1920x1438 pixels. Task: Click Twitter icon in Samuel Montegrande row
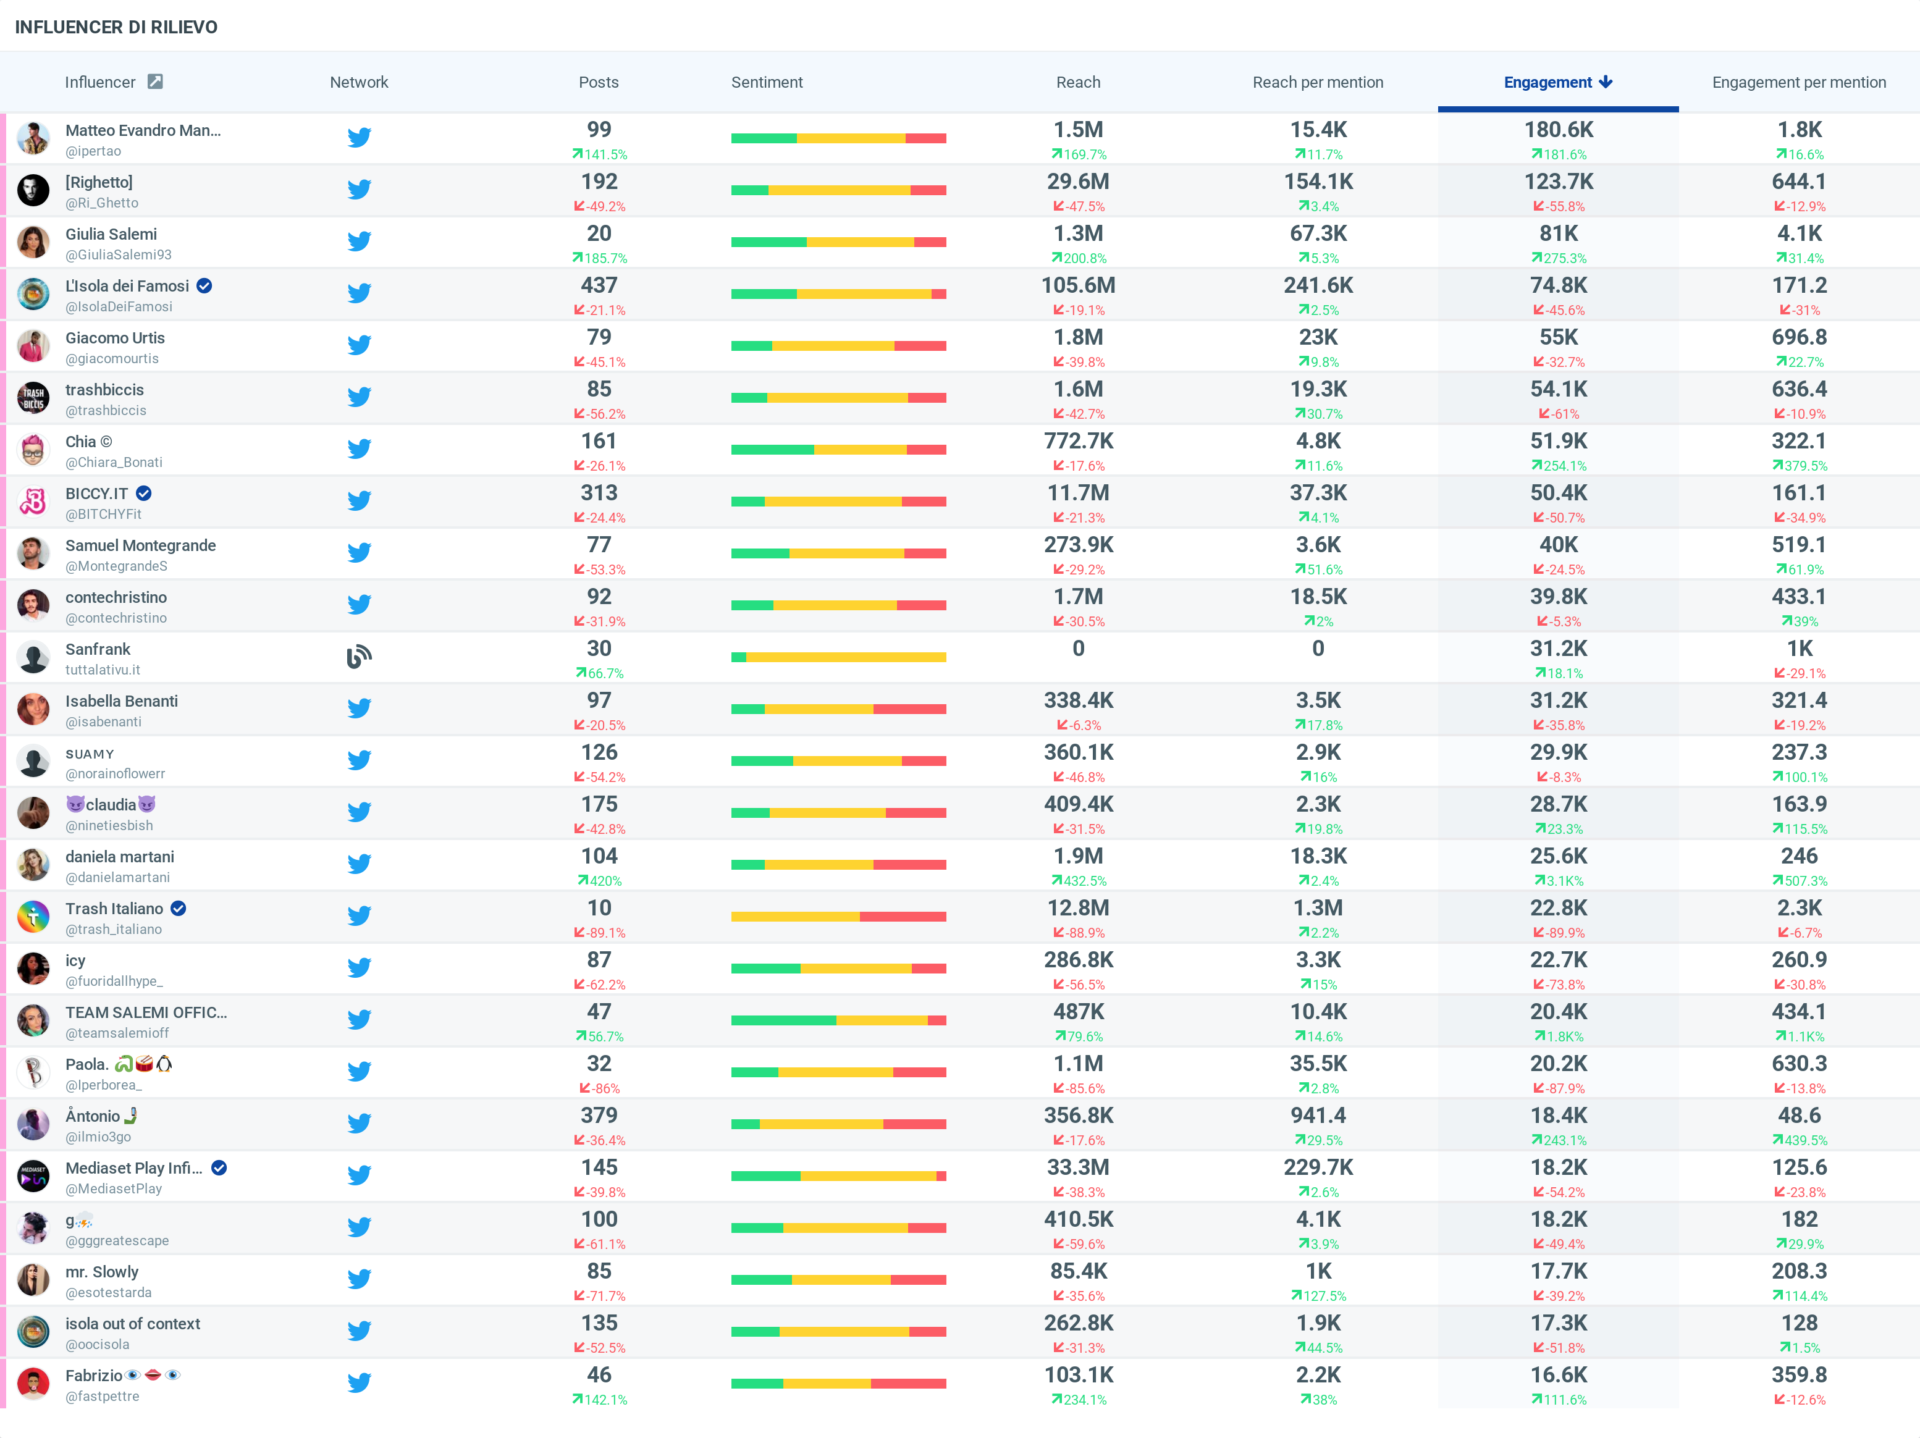359,553
